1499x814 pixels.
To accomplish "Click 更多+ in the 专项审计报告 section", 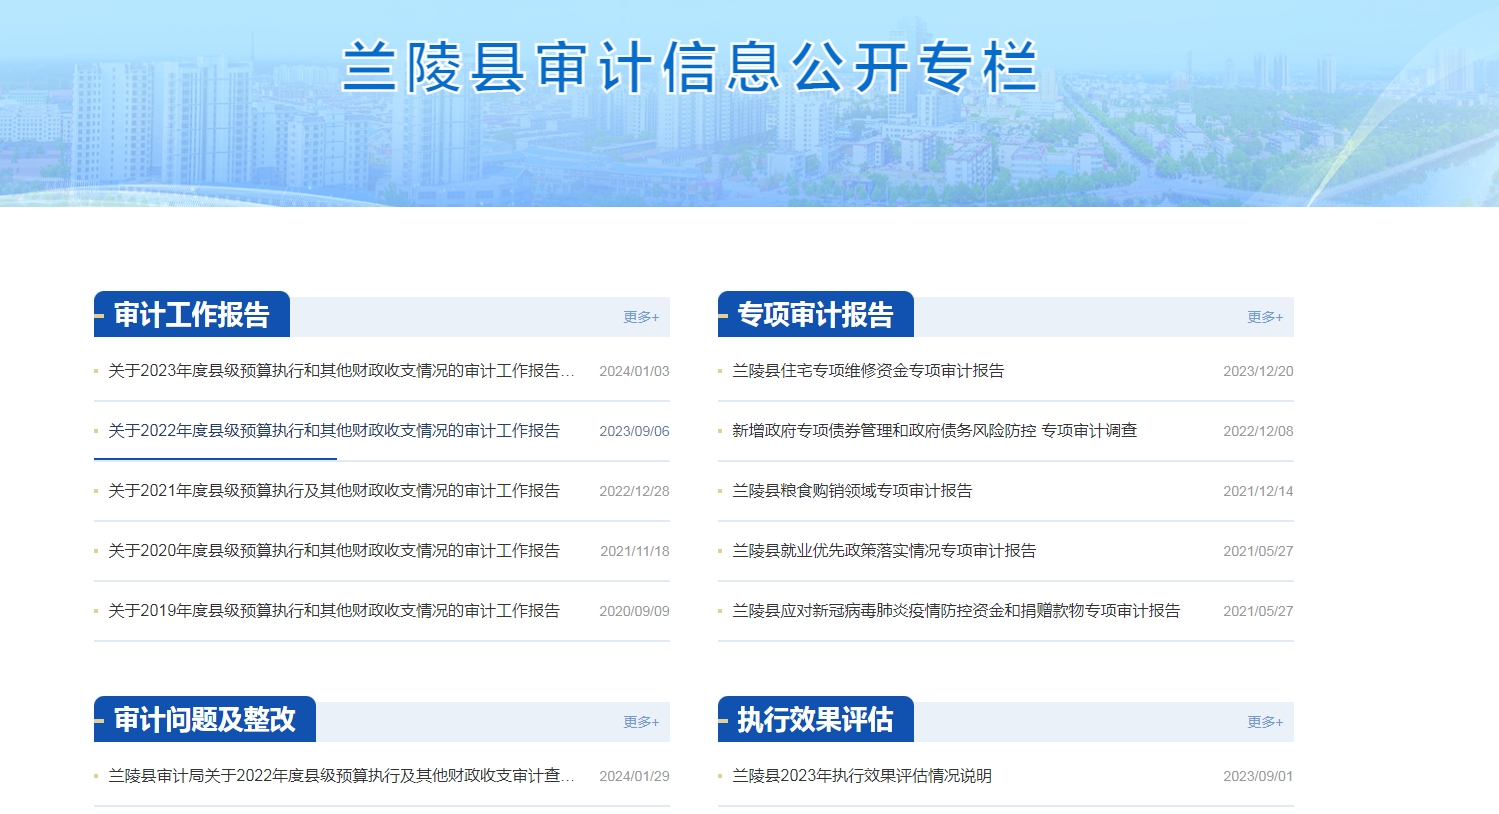I will [x=1265, y=317].
